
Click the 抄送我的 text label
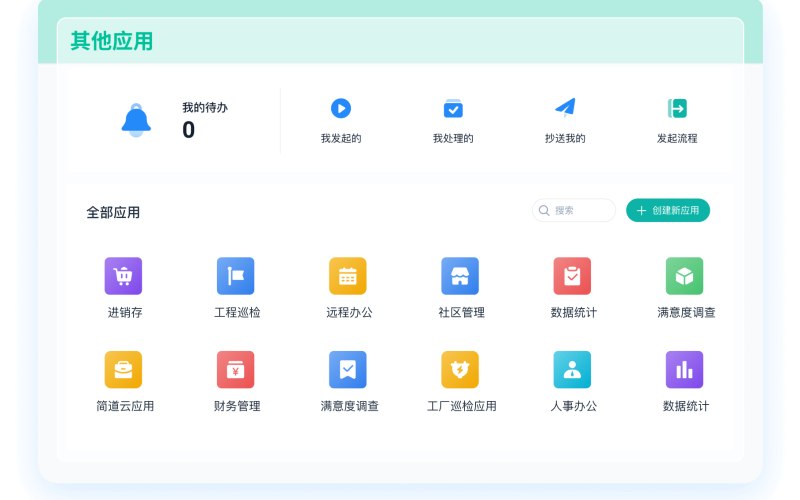coord(565,138)
